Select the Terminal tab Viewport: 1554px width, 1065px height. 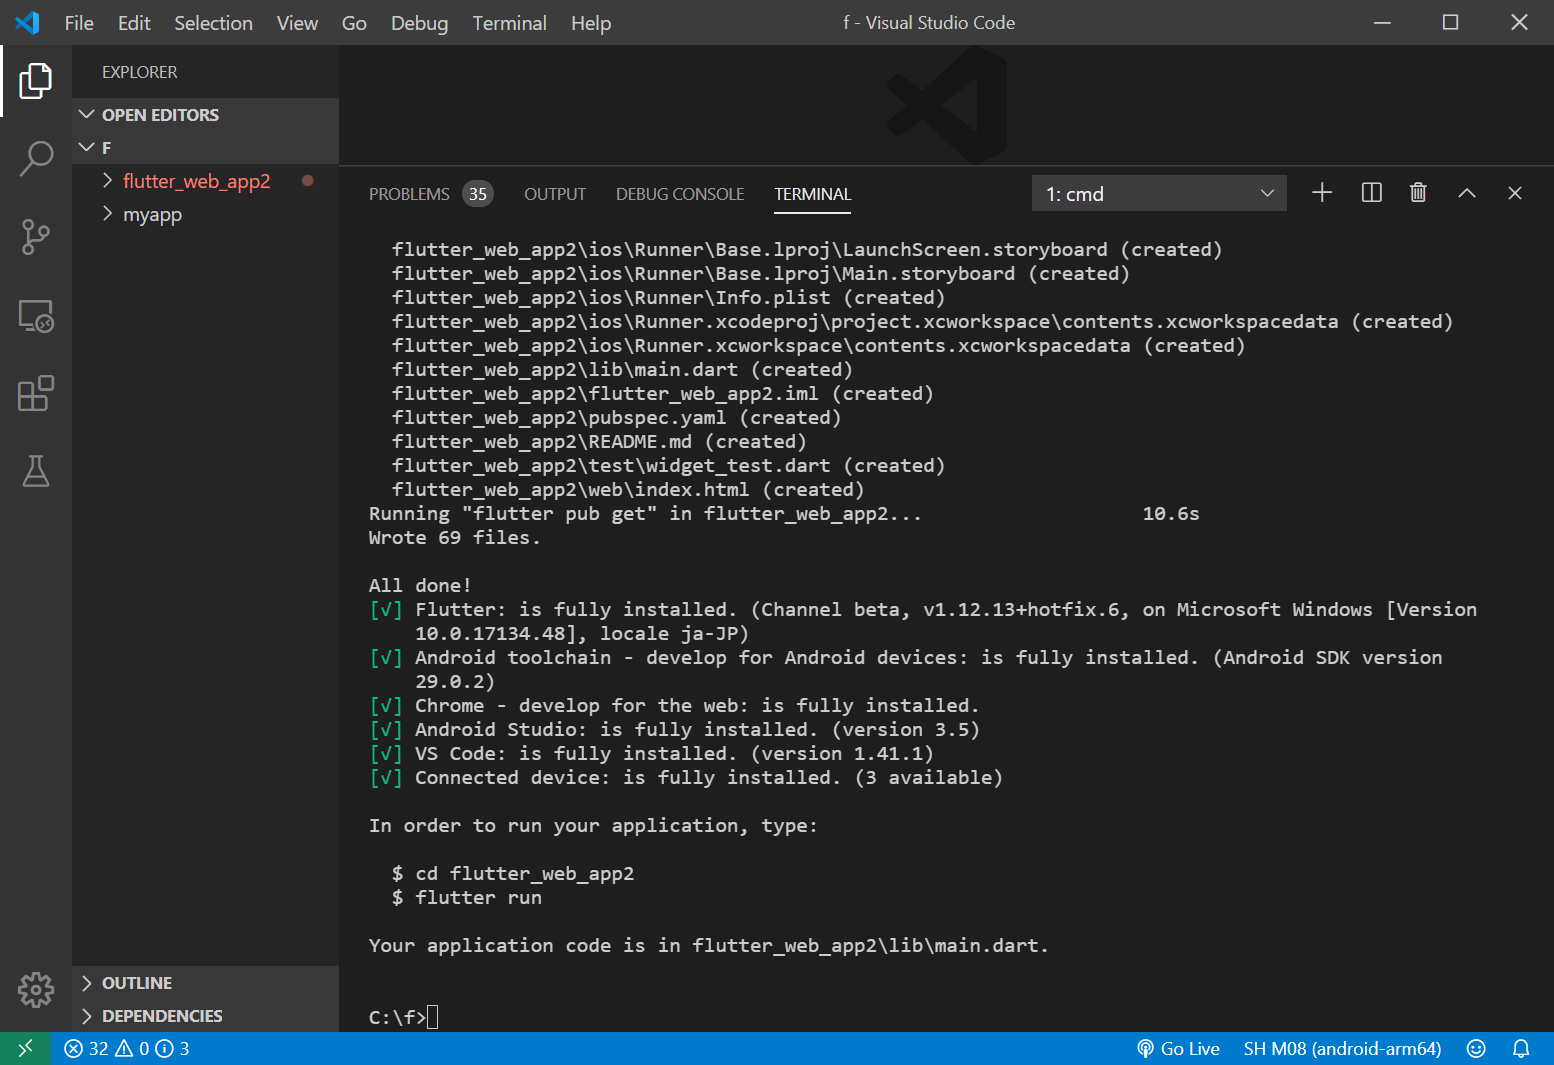812,194
